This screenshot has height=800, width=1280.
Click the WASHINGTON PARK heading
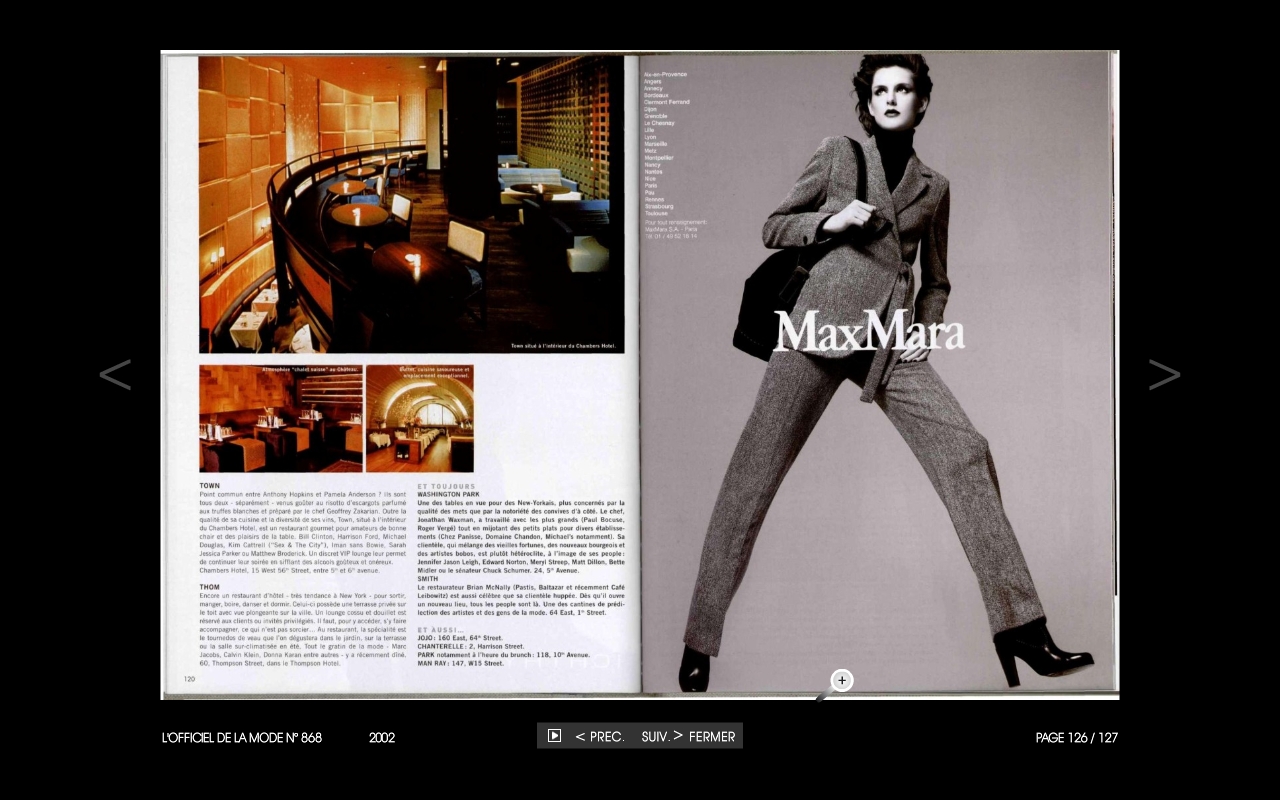pyautogui.click(x=450, y=495)
